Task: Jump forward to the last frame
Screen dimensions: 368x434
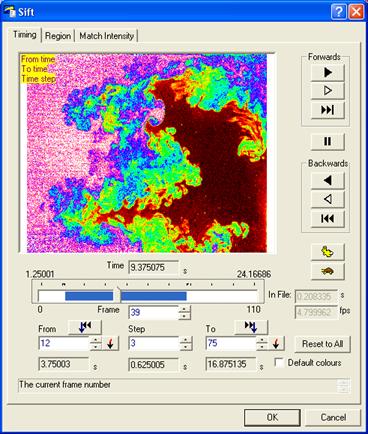Action: coord(328,110)
